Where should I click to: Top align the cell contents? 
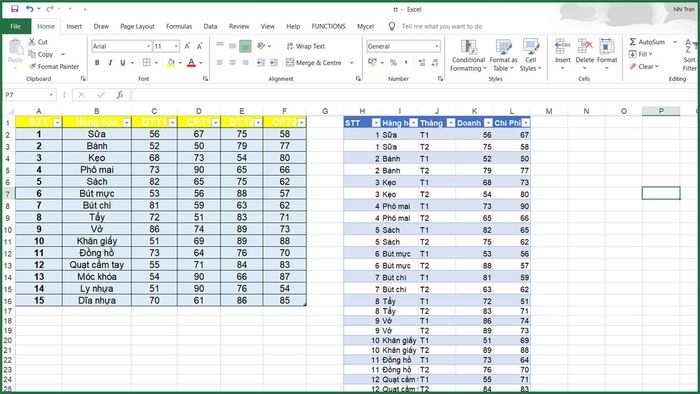(220, 46)
